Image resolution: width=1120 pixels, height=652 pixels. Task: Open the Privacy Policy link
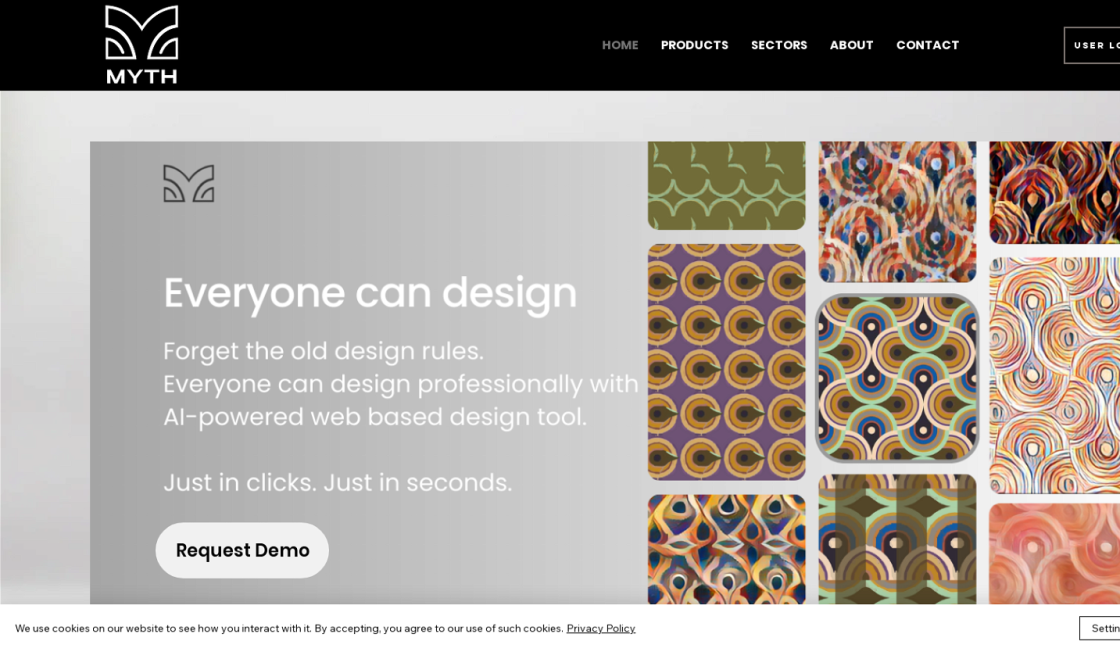[x=600, y=628]
